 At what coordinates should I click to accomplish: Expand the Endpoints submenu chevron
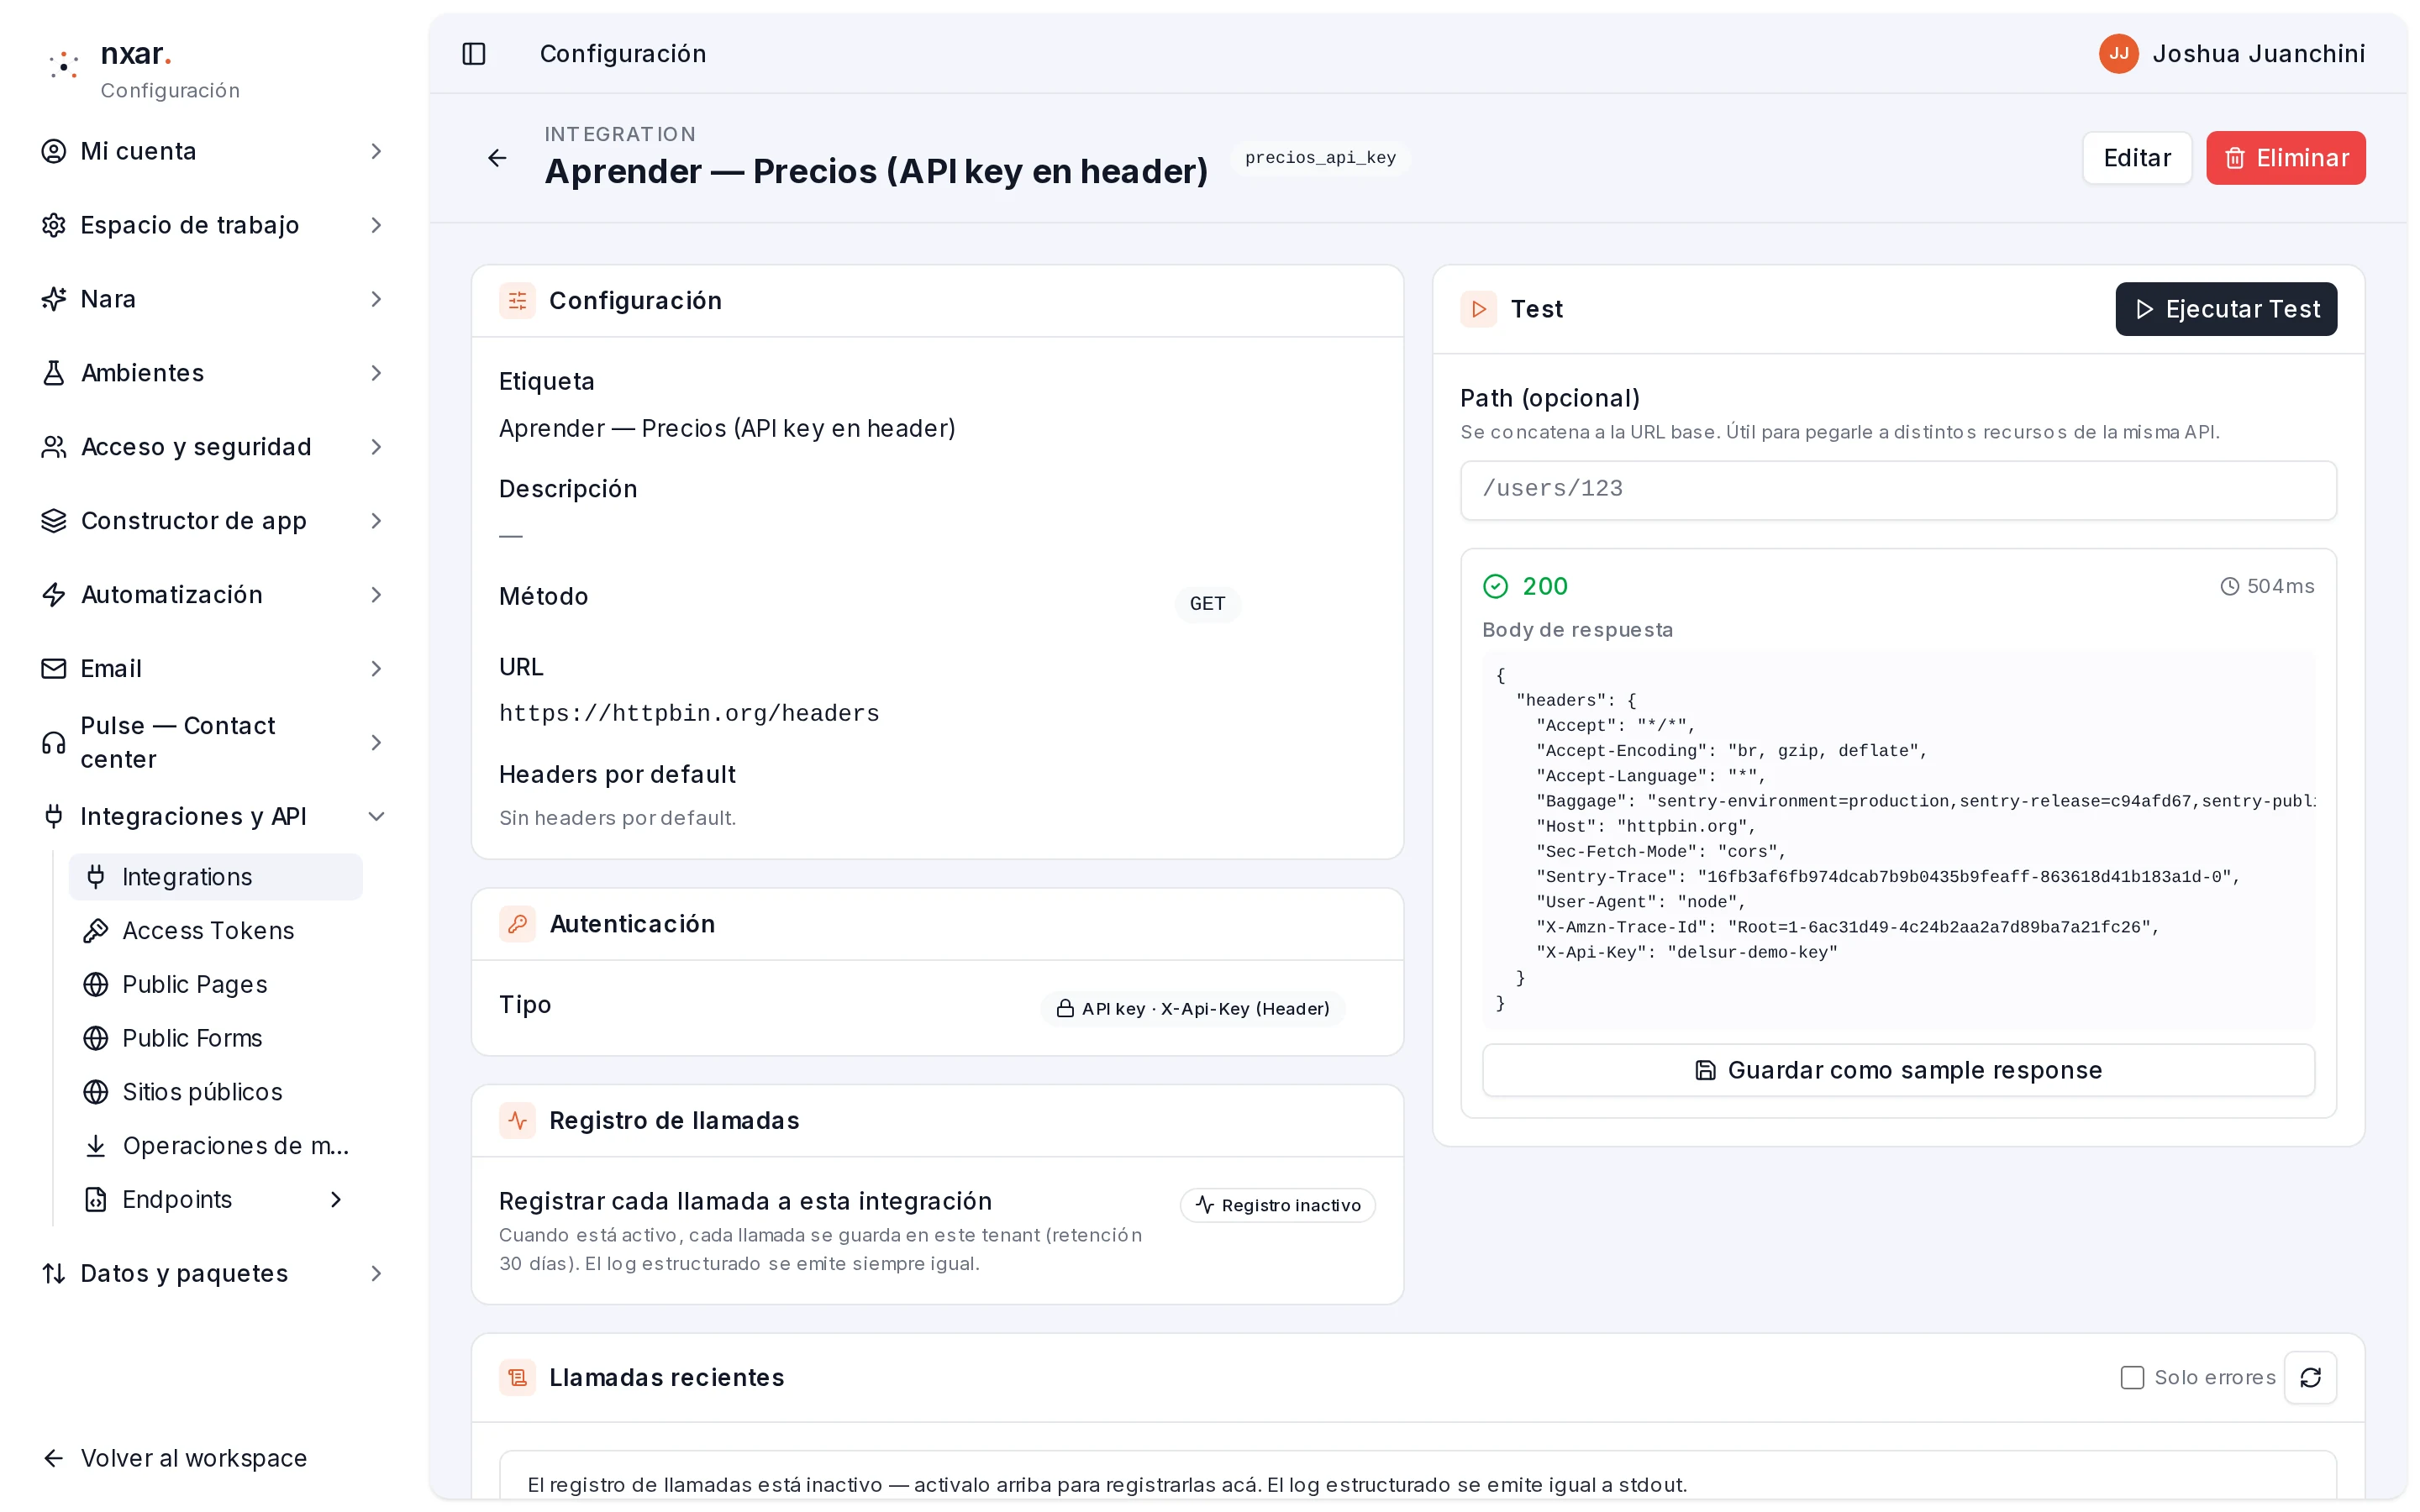(x=337, y=1200)
